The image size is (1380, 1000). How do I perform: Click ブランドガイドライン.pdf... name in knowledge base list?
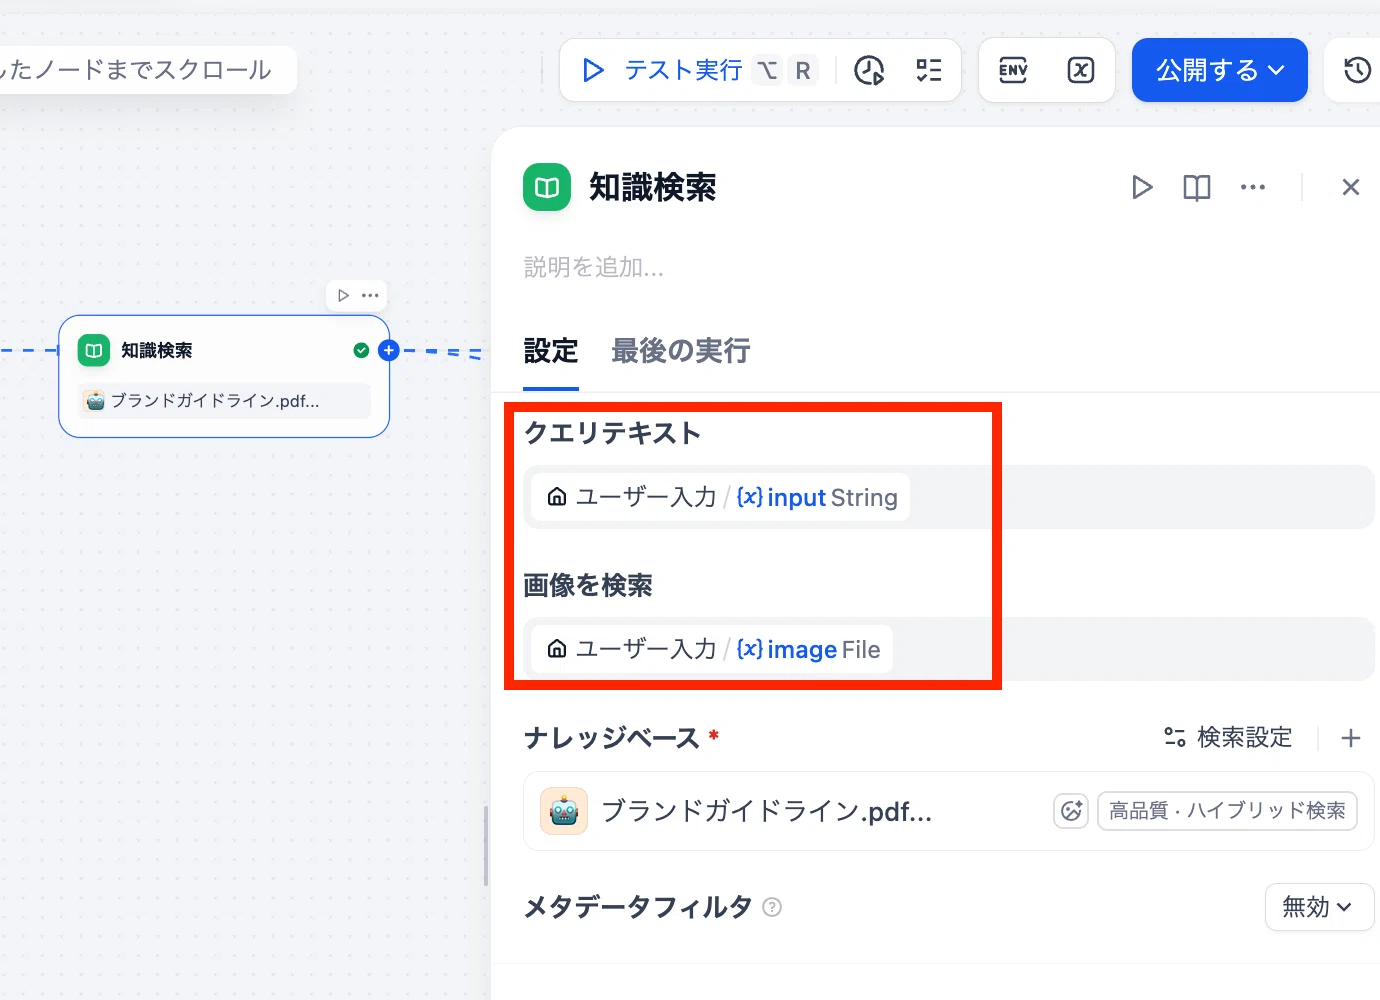767,811
